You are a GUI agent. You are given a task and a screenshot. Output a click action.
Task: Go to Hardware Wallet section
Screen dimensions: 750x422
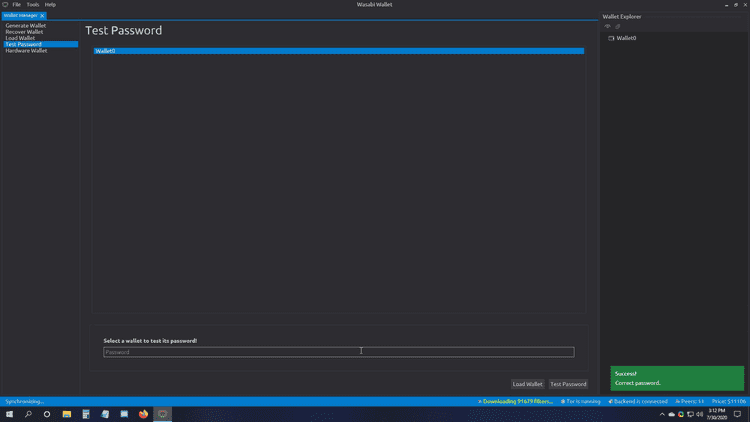point(26,50)
